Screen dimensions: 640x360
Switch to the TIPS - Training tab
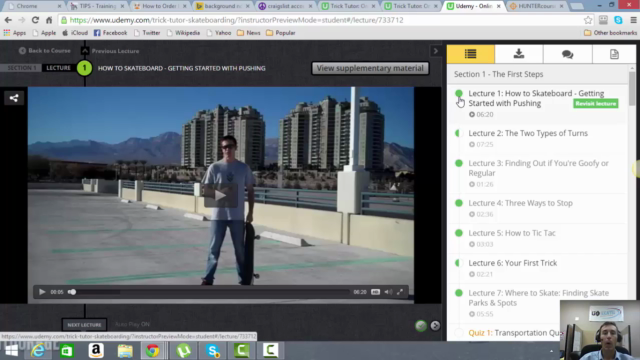[98, 6]
